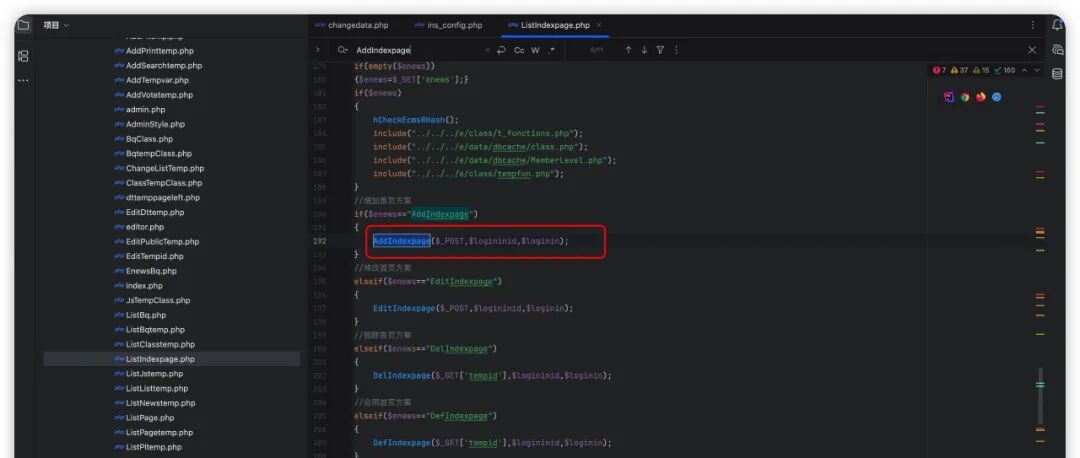Select editor.php file
This screenshot has height=458, width=1080.
pyautogui.click(x=139, y=227)
